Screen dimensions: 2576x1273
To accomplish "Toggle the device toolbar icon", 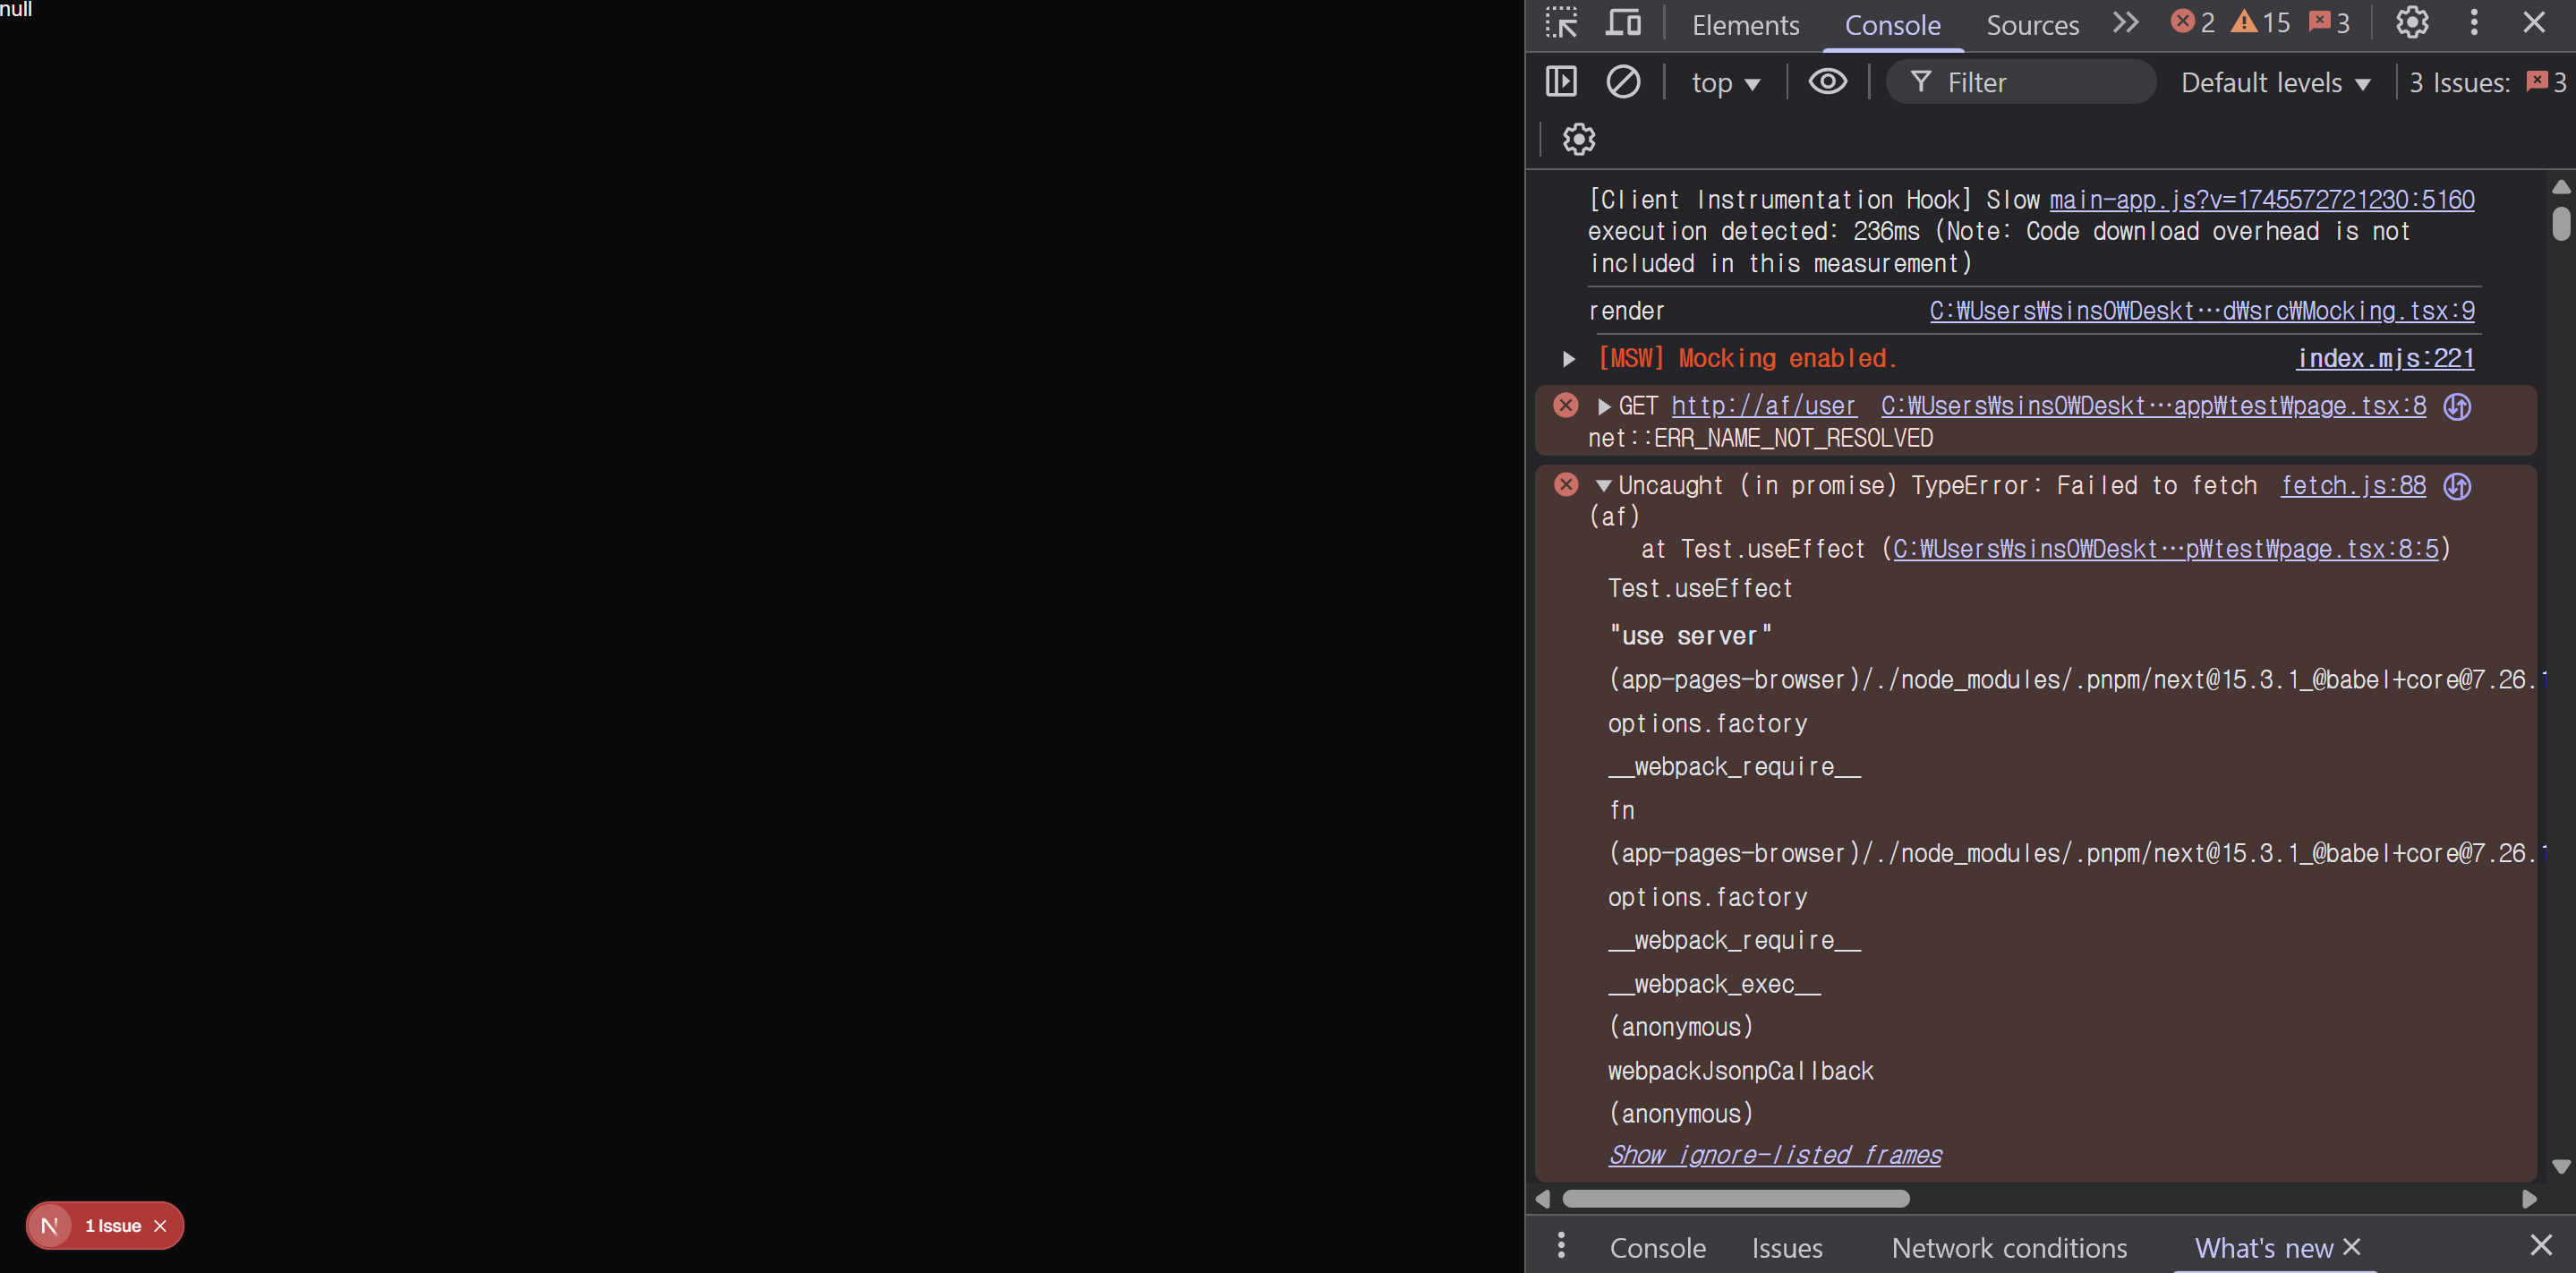I will click(1622, 23).
